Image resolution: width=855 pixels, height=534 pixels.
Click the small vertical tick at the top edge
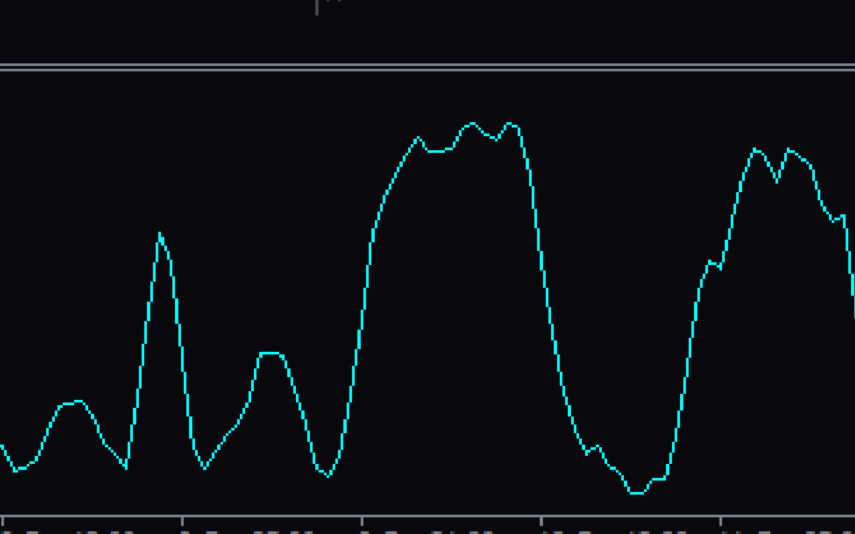click(317, 7)
